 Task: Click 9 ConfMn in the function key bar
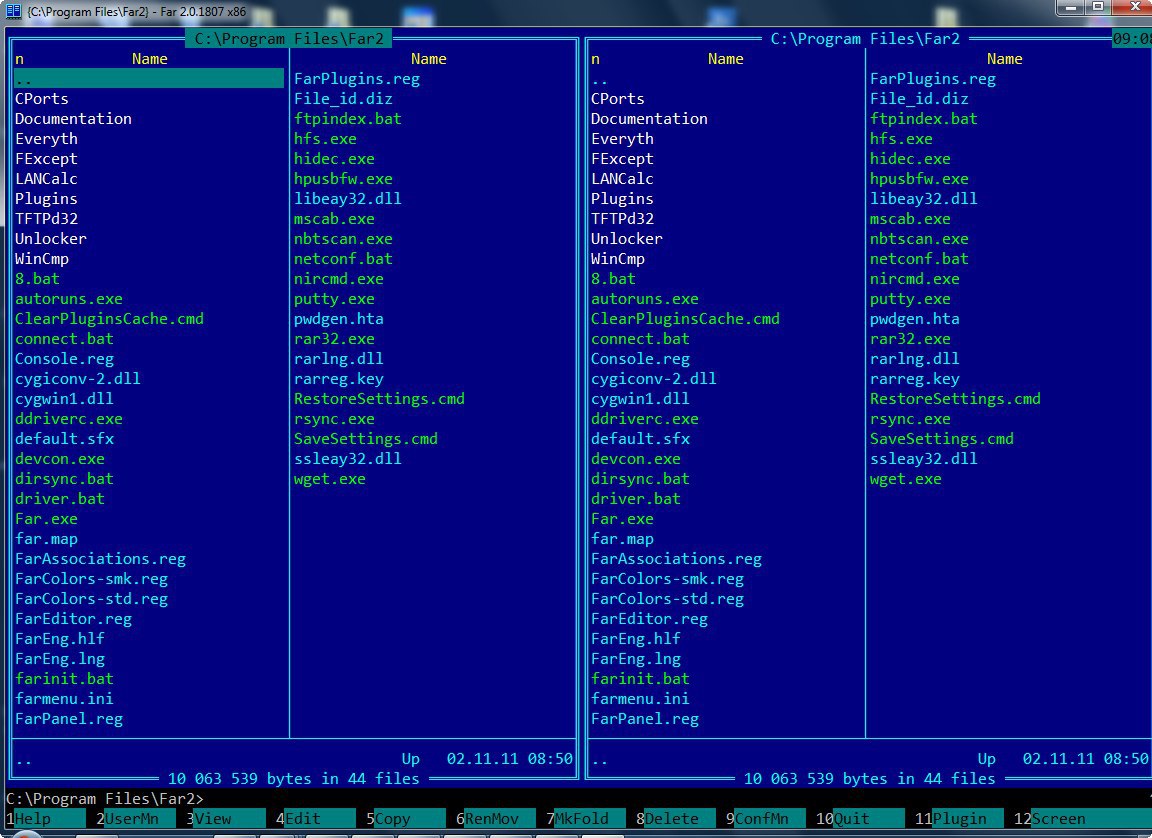tap(766, 818)
